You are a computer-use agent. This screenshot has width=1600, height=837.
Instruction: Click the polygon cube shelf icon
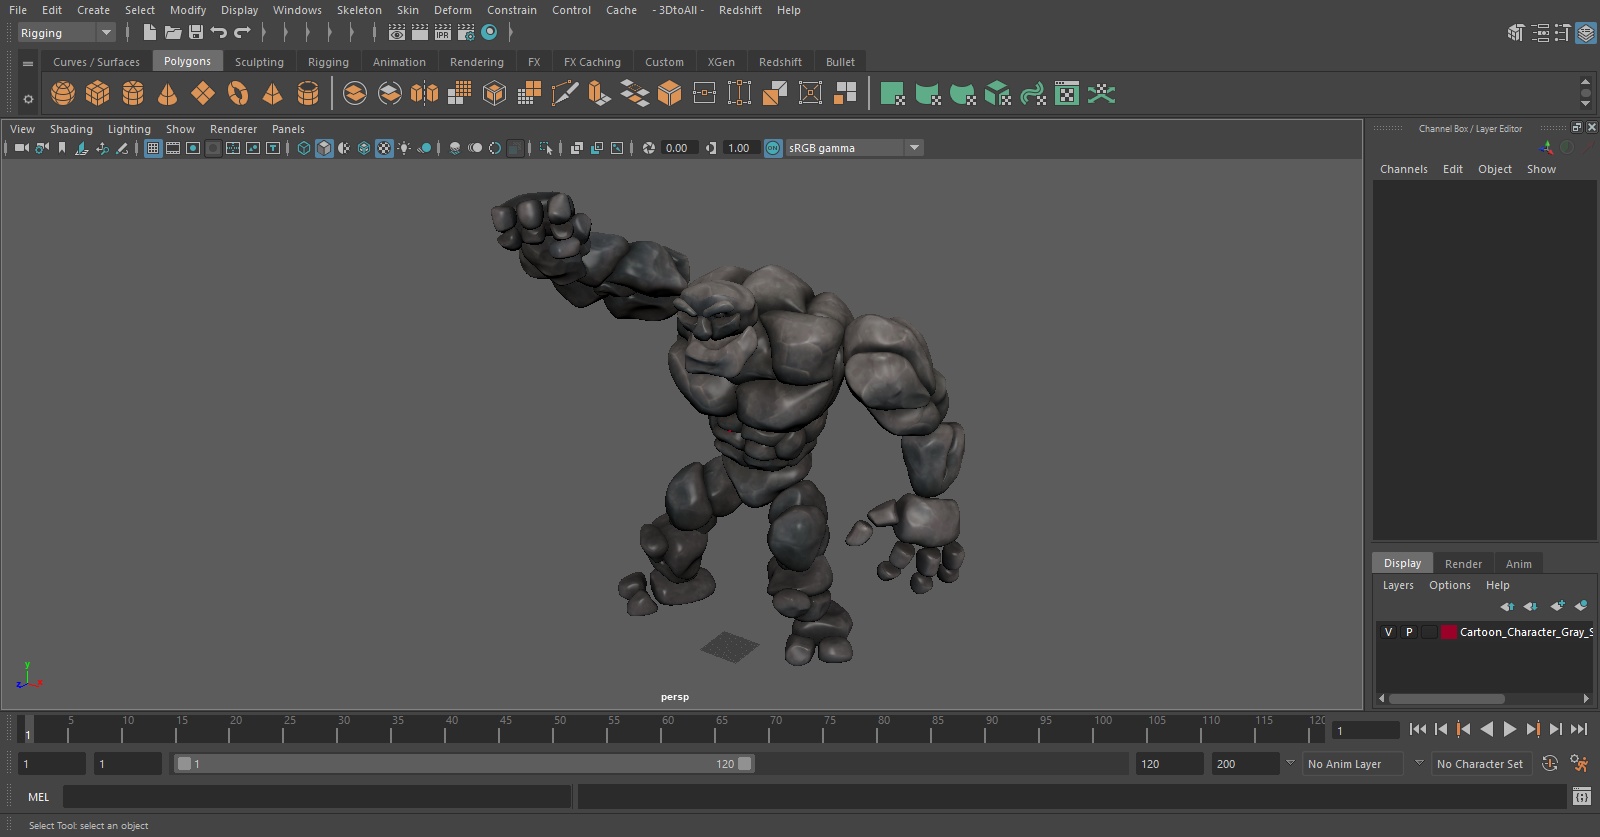coord(98,94)
